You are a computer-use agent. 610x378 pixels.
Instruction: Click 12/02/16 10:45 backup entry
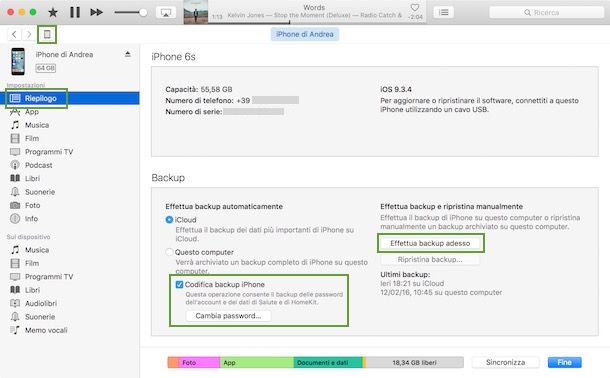441,292
